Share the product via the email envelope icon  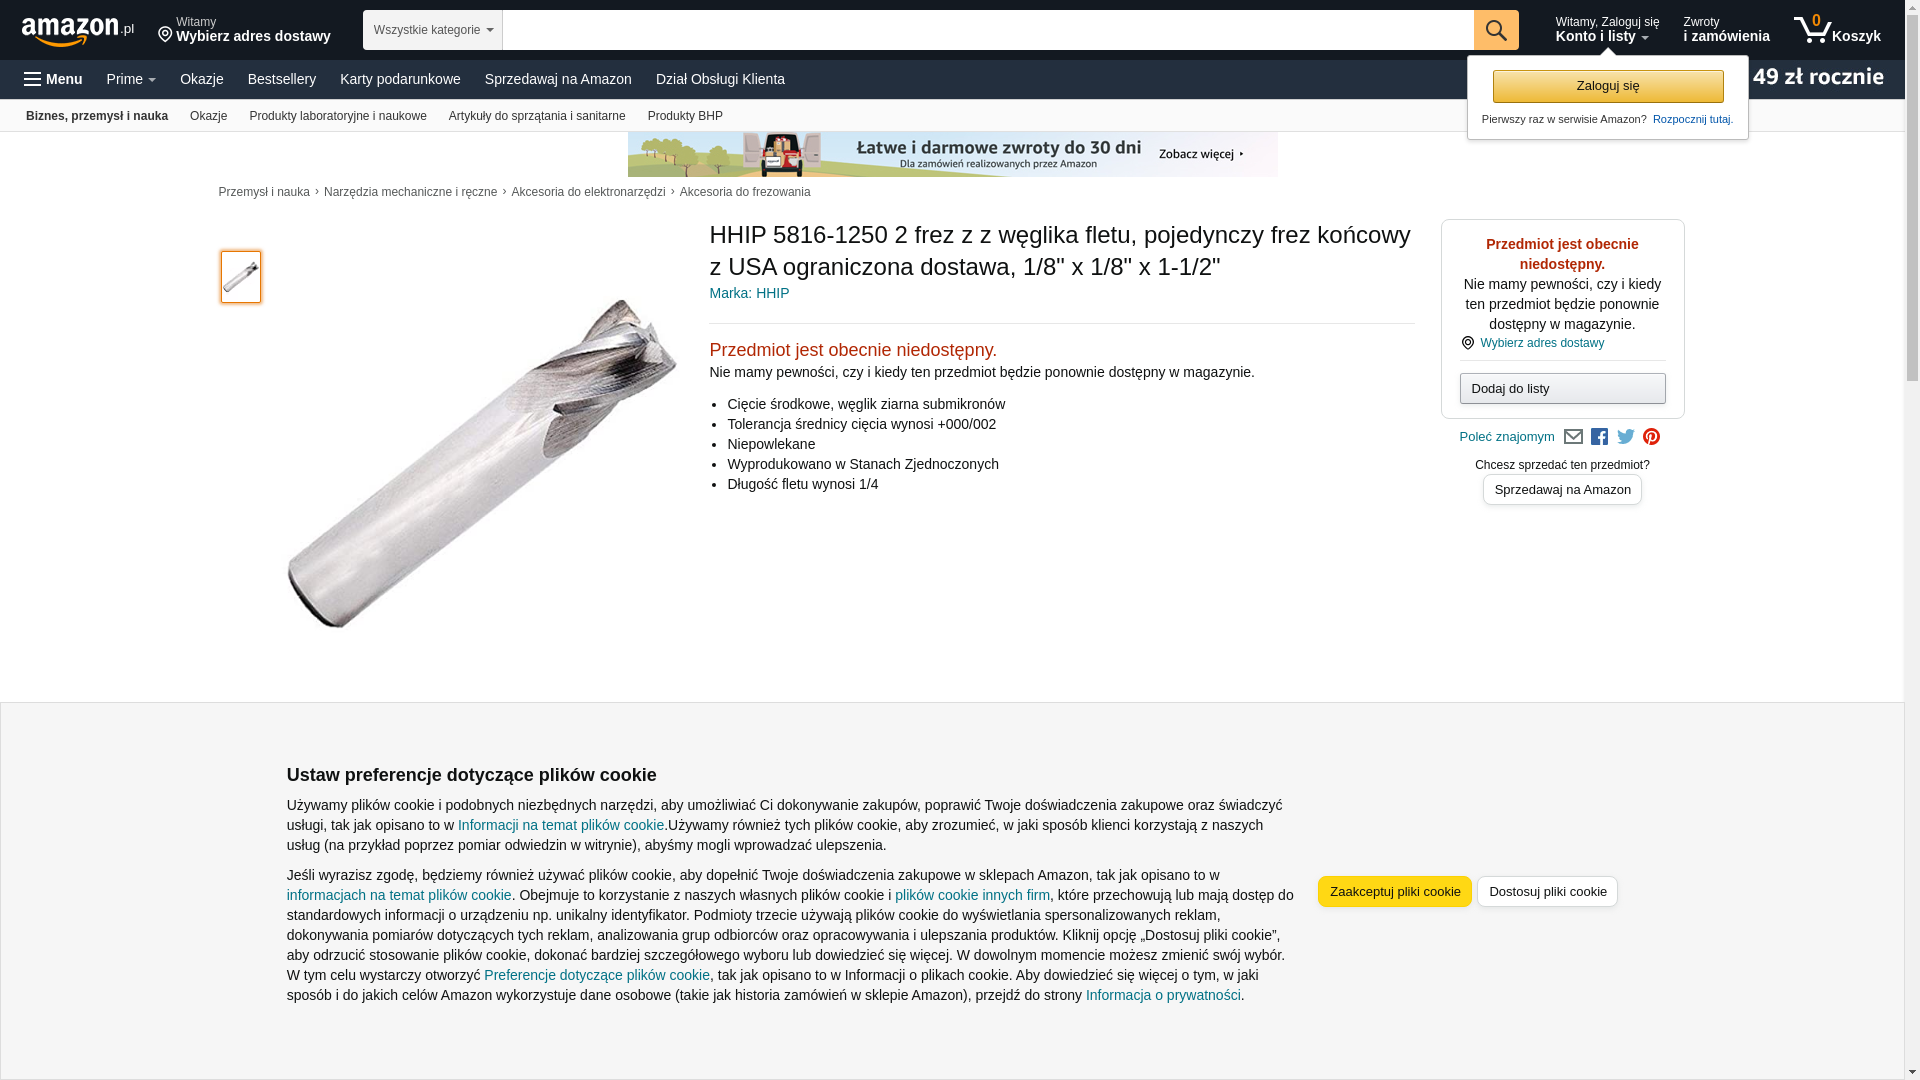[1573, 437]
